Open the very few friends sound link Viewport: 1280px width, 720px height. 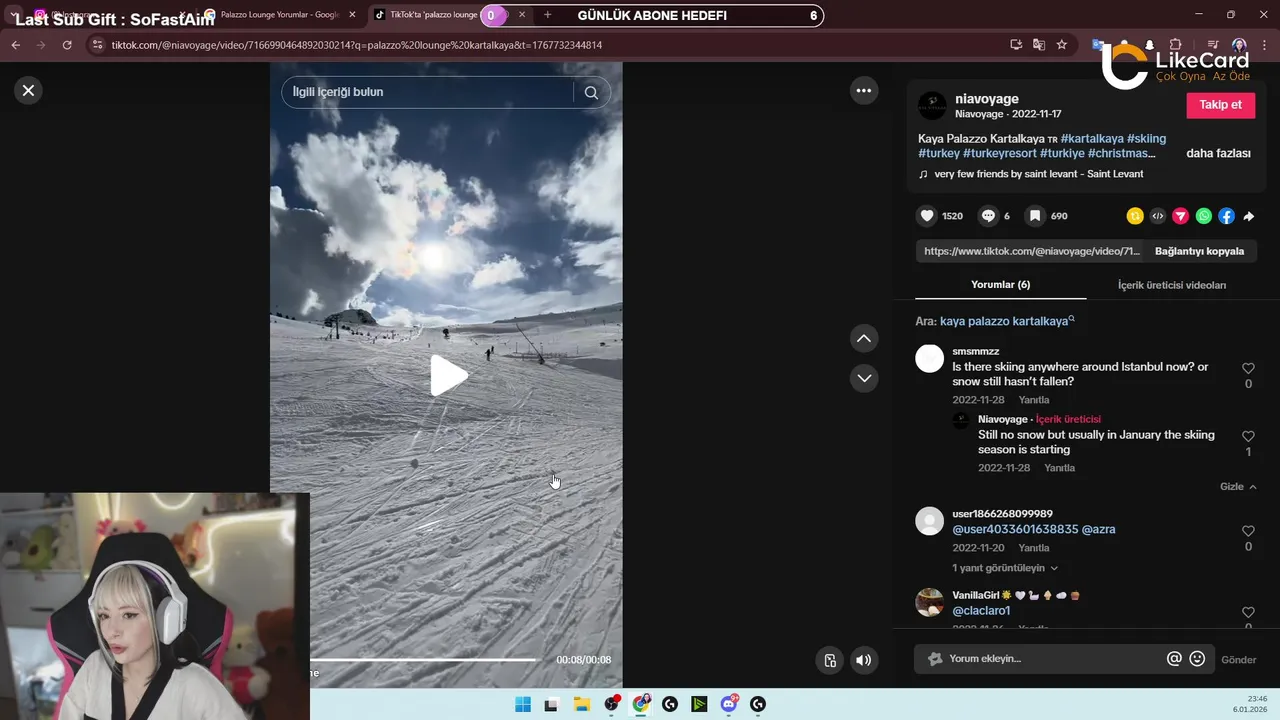1038,174
